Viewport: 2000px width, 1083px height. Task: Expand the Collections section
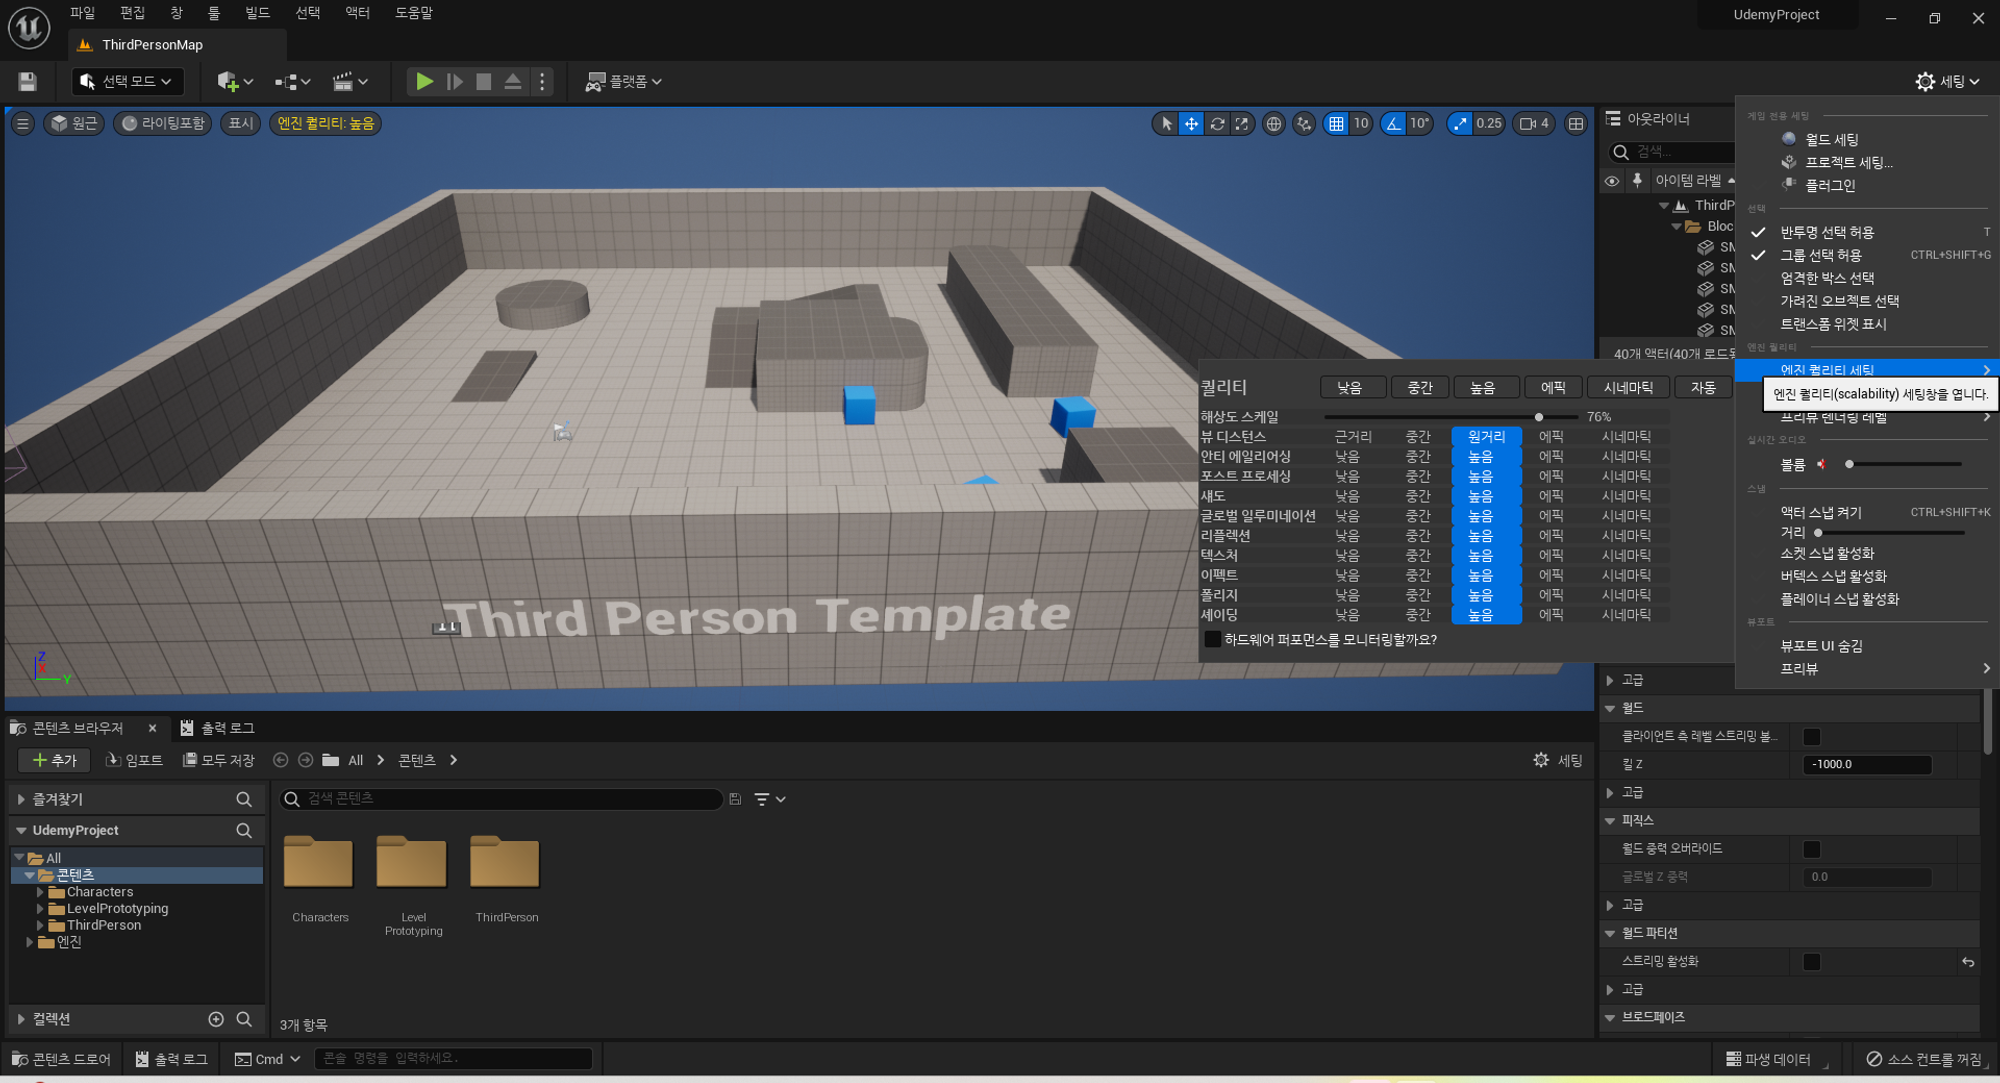[21, 1019]
